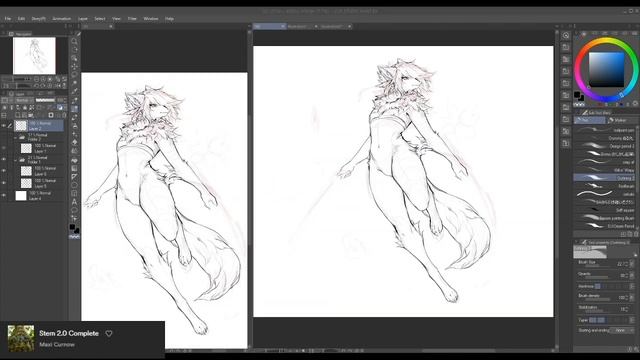Select the Balloon speech bubble tool
640x360 pixels.
point(74,210)
